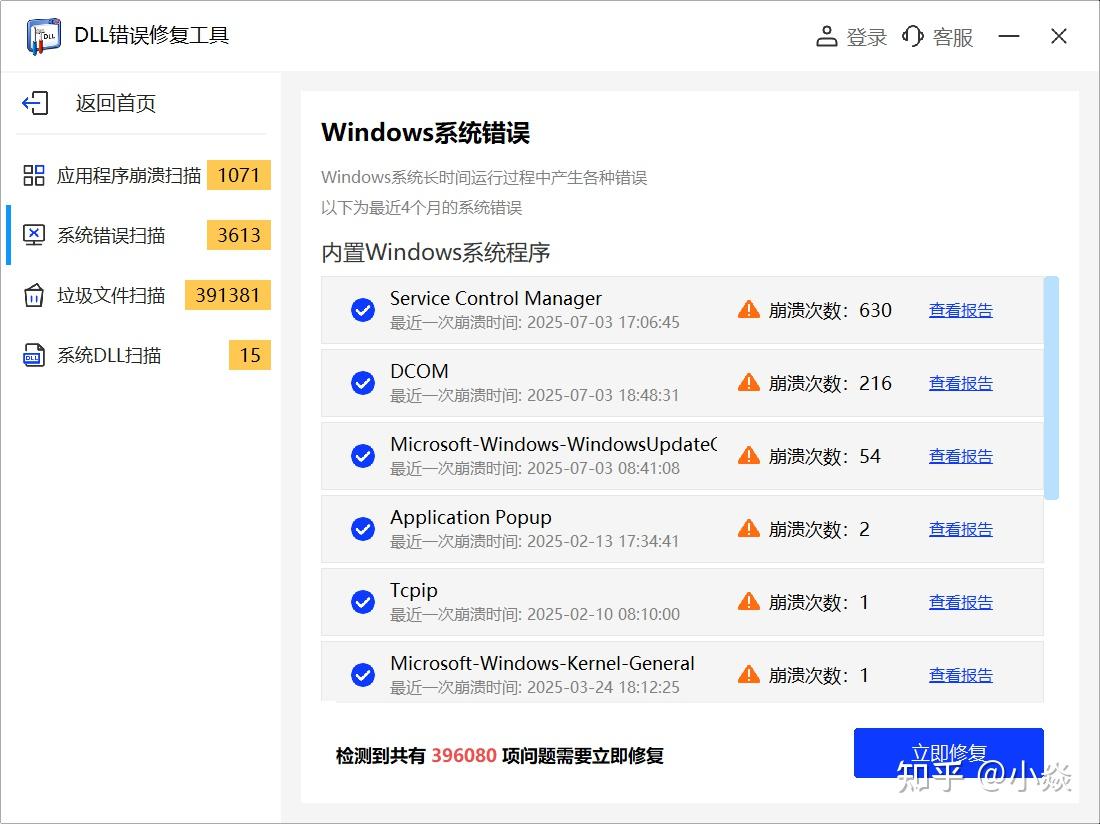The image size is (1100, 824).
Task: Toggle selection for Microsoft-Windows-Kernel-General
Action: pyautogui.click(x=362, y=675)
